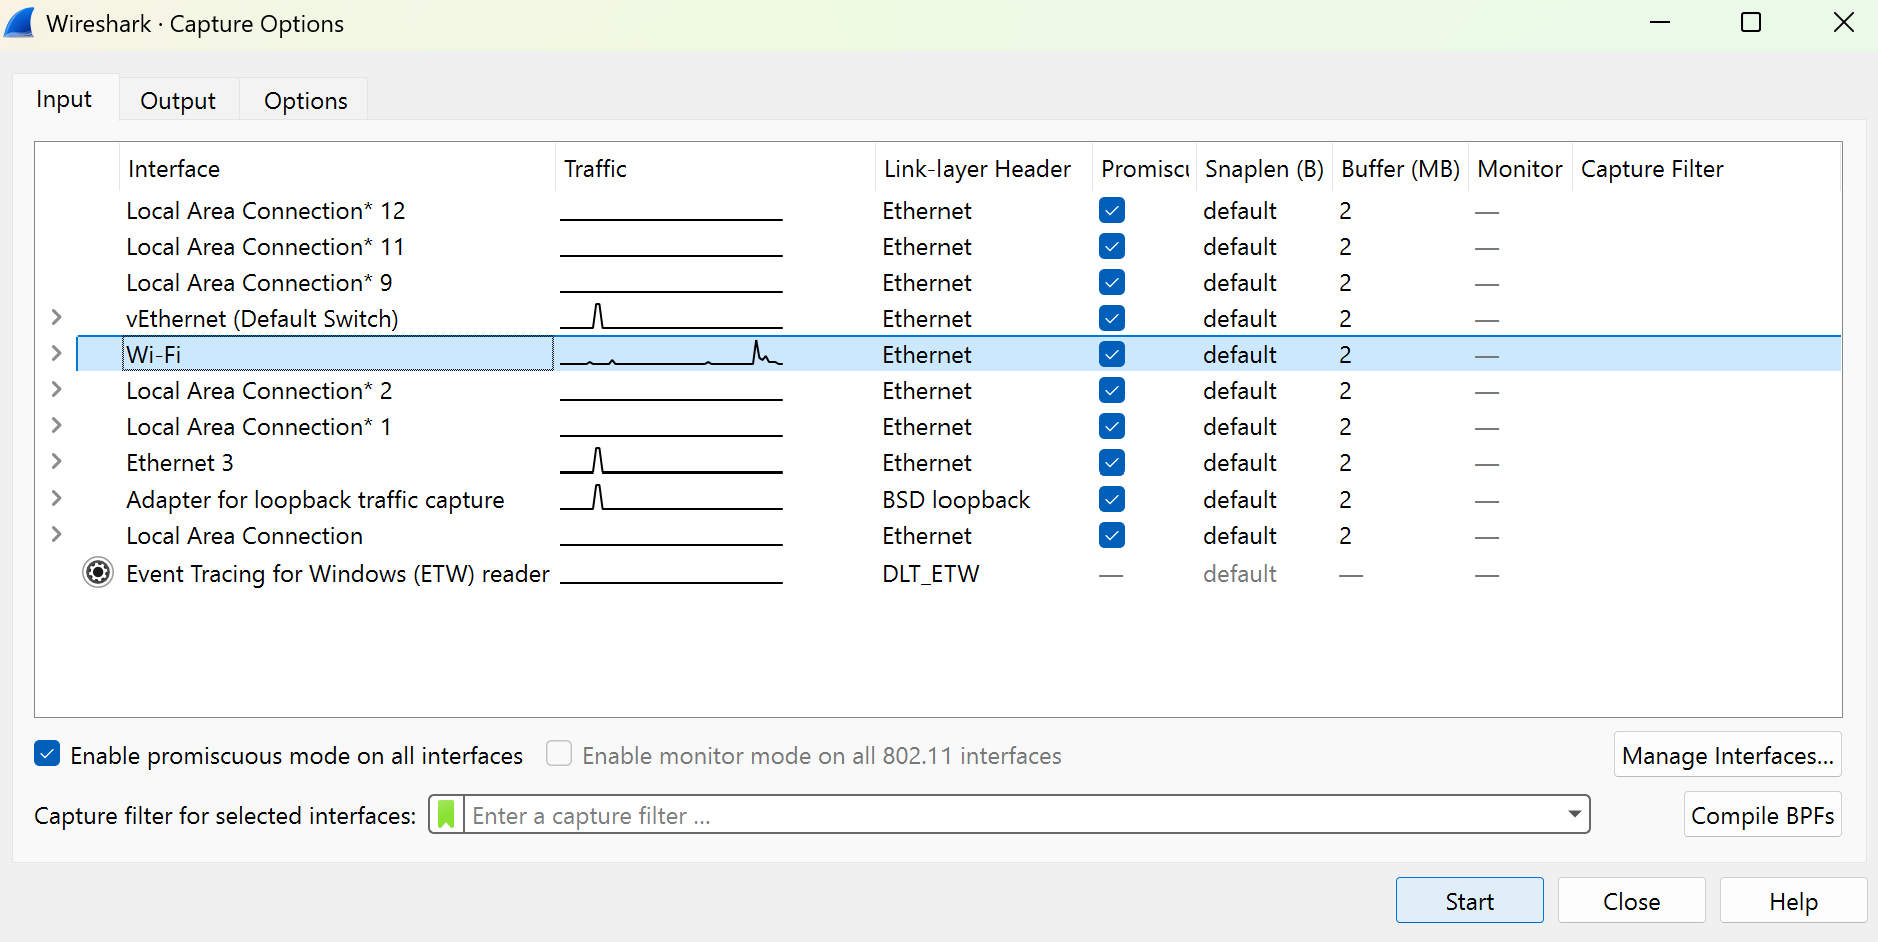The height and width of the screenshot is (942, 1878).
Task: Switch to the Options tab
Action: click(x=304, y=99)
